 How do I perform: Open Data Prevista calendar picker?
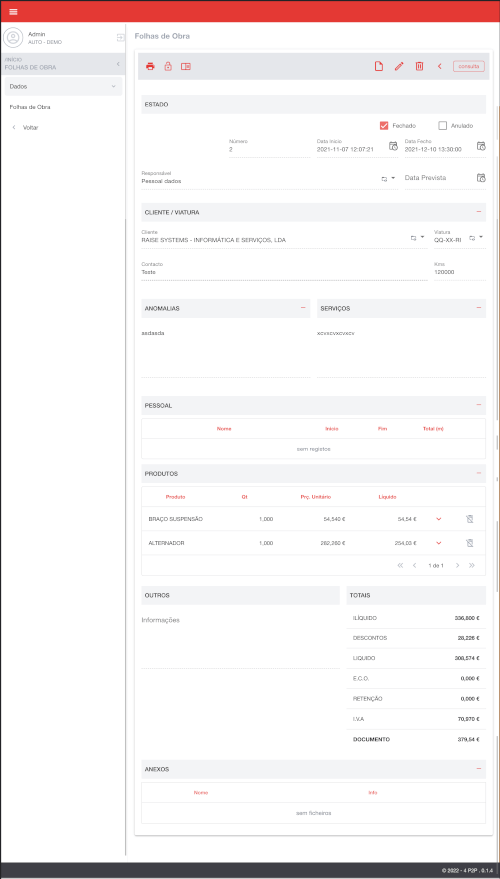pos(481,178)
